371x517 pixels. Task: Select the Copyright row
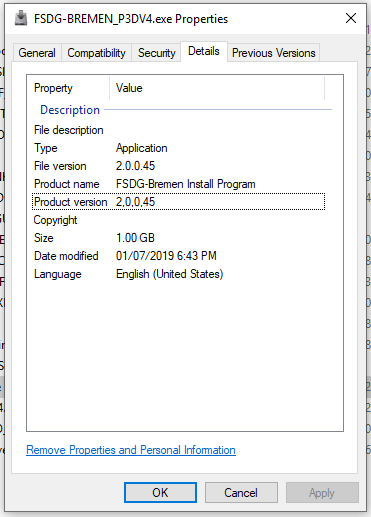[178, 220]
